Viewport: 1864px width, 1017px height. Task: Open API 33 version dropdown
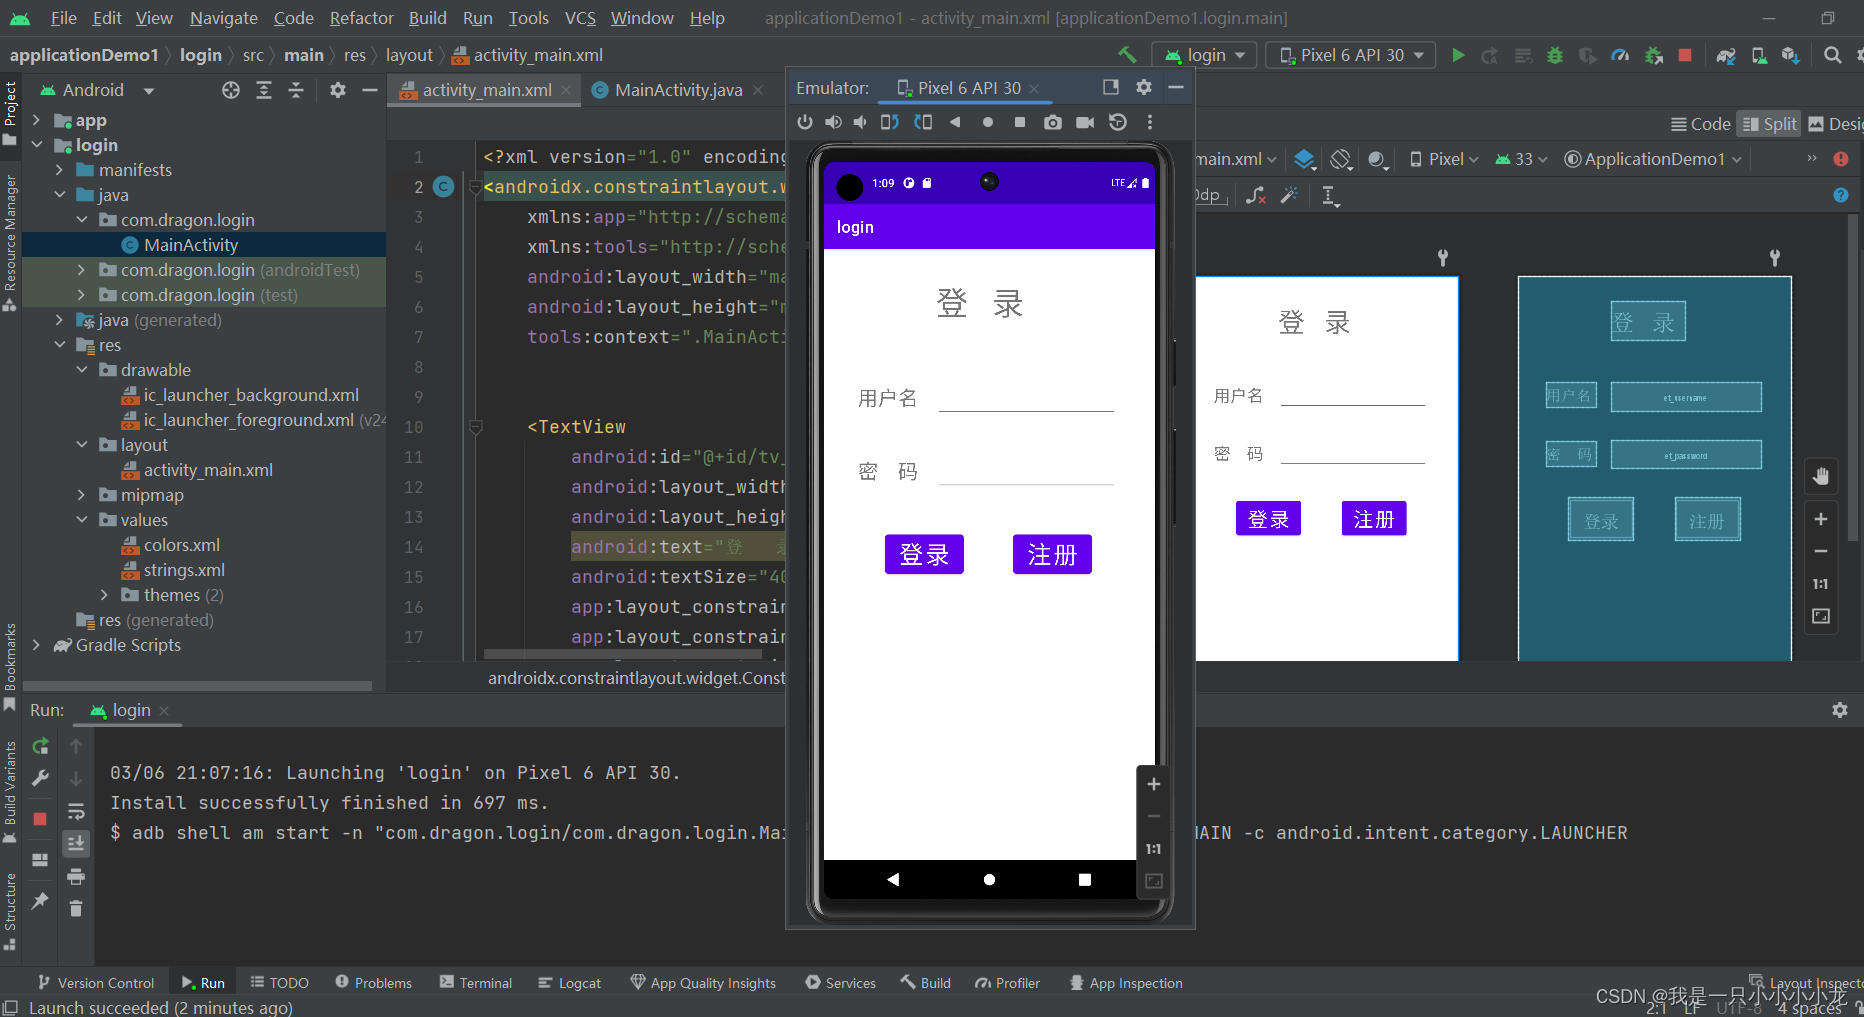pyautogui.click(x=1520, y=159)
